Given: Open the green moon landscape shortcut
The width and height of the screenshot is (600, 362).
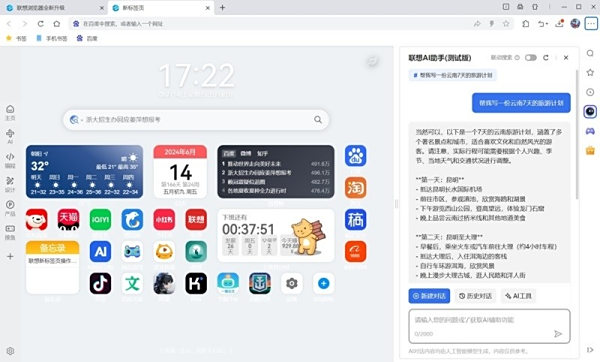Looking at the screenshot, I should click(196, 251).
